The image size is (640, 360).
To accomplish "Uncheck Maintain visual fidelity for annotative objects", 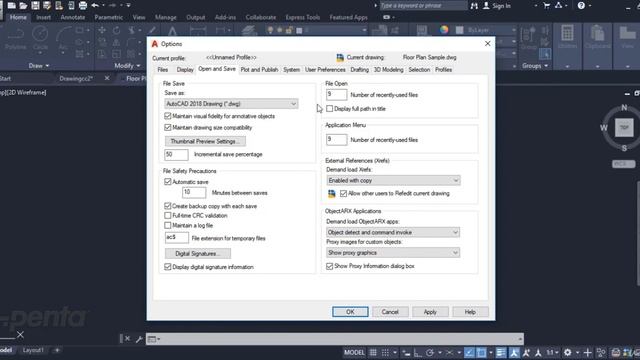I will pyautogui.click(x=167, y=116).
